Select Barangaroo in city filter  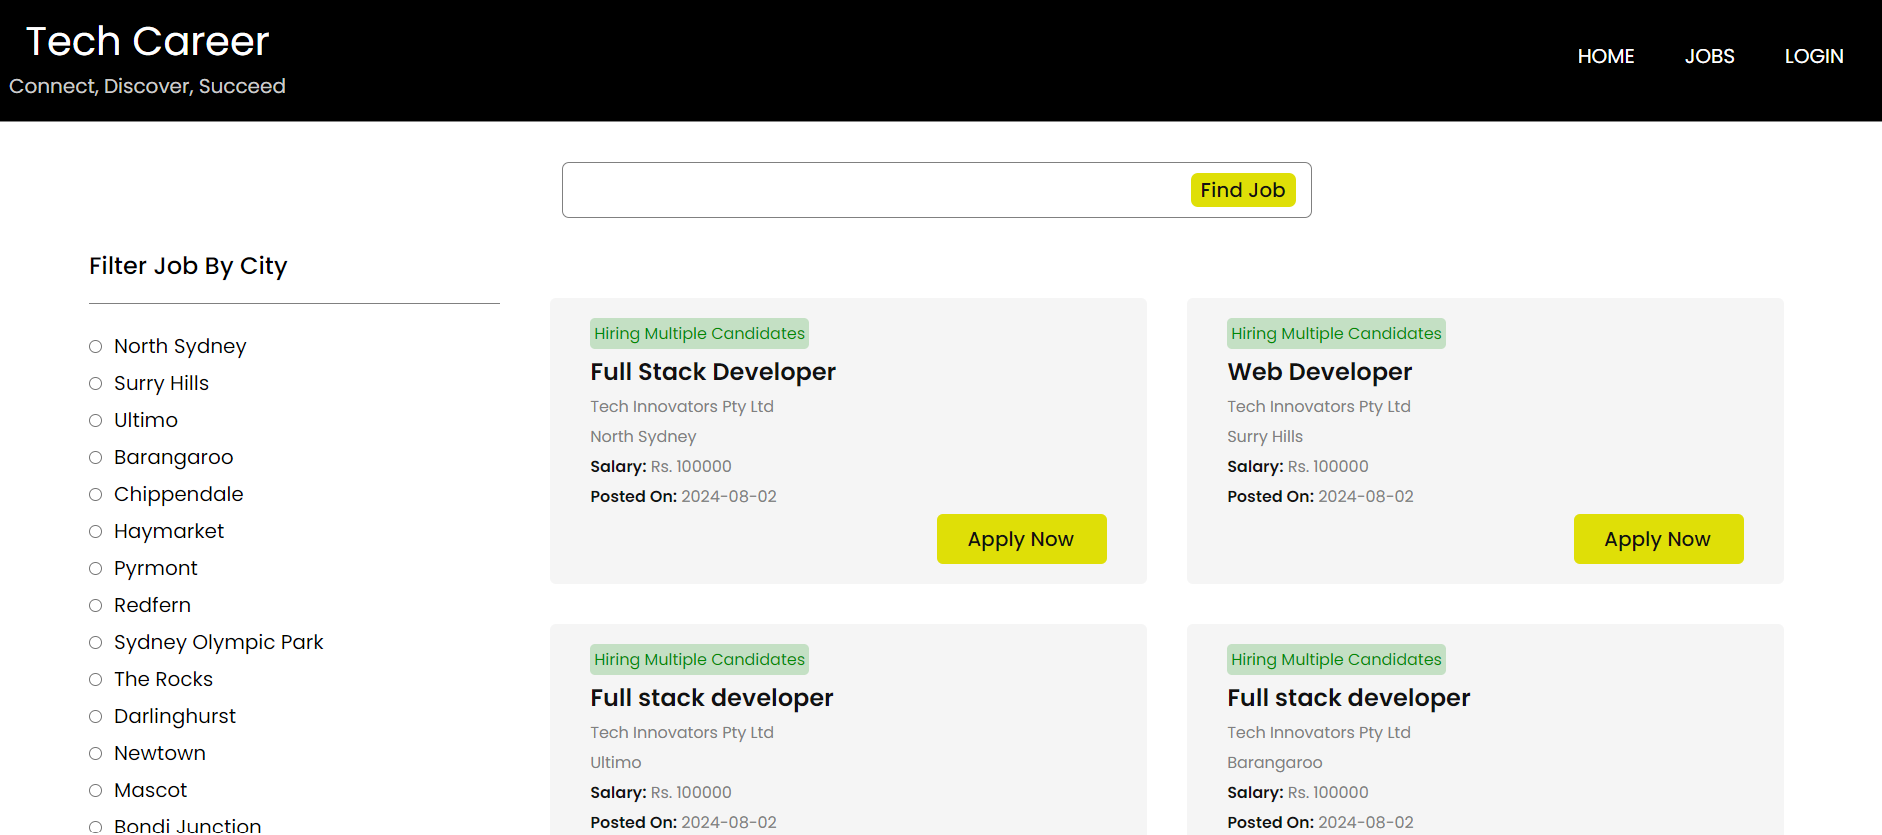(x=96, y=458)
